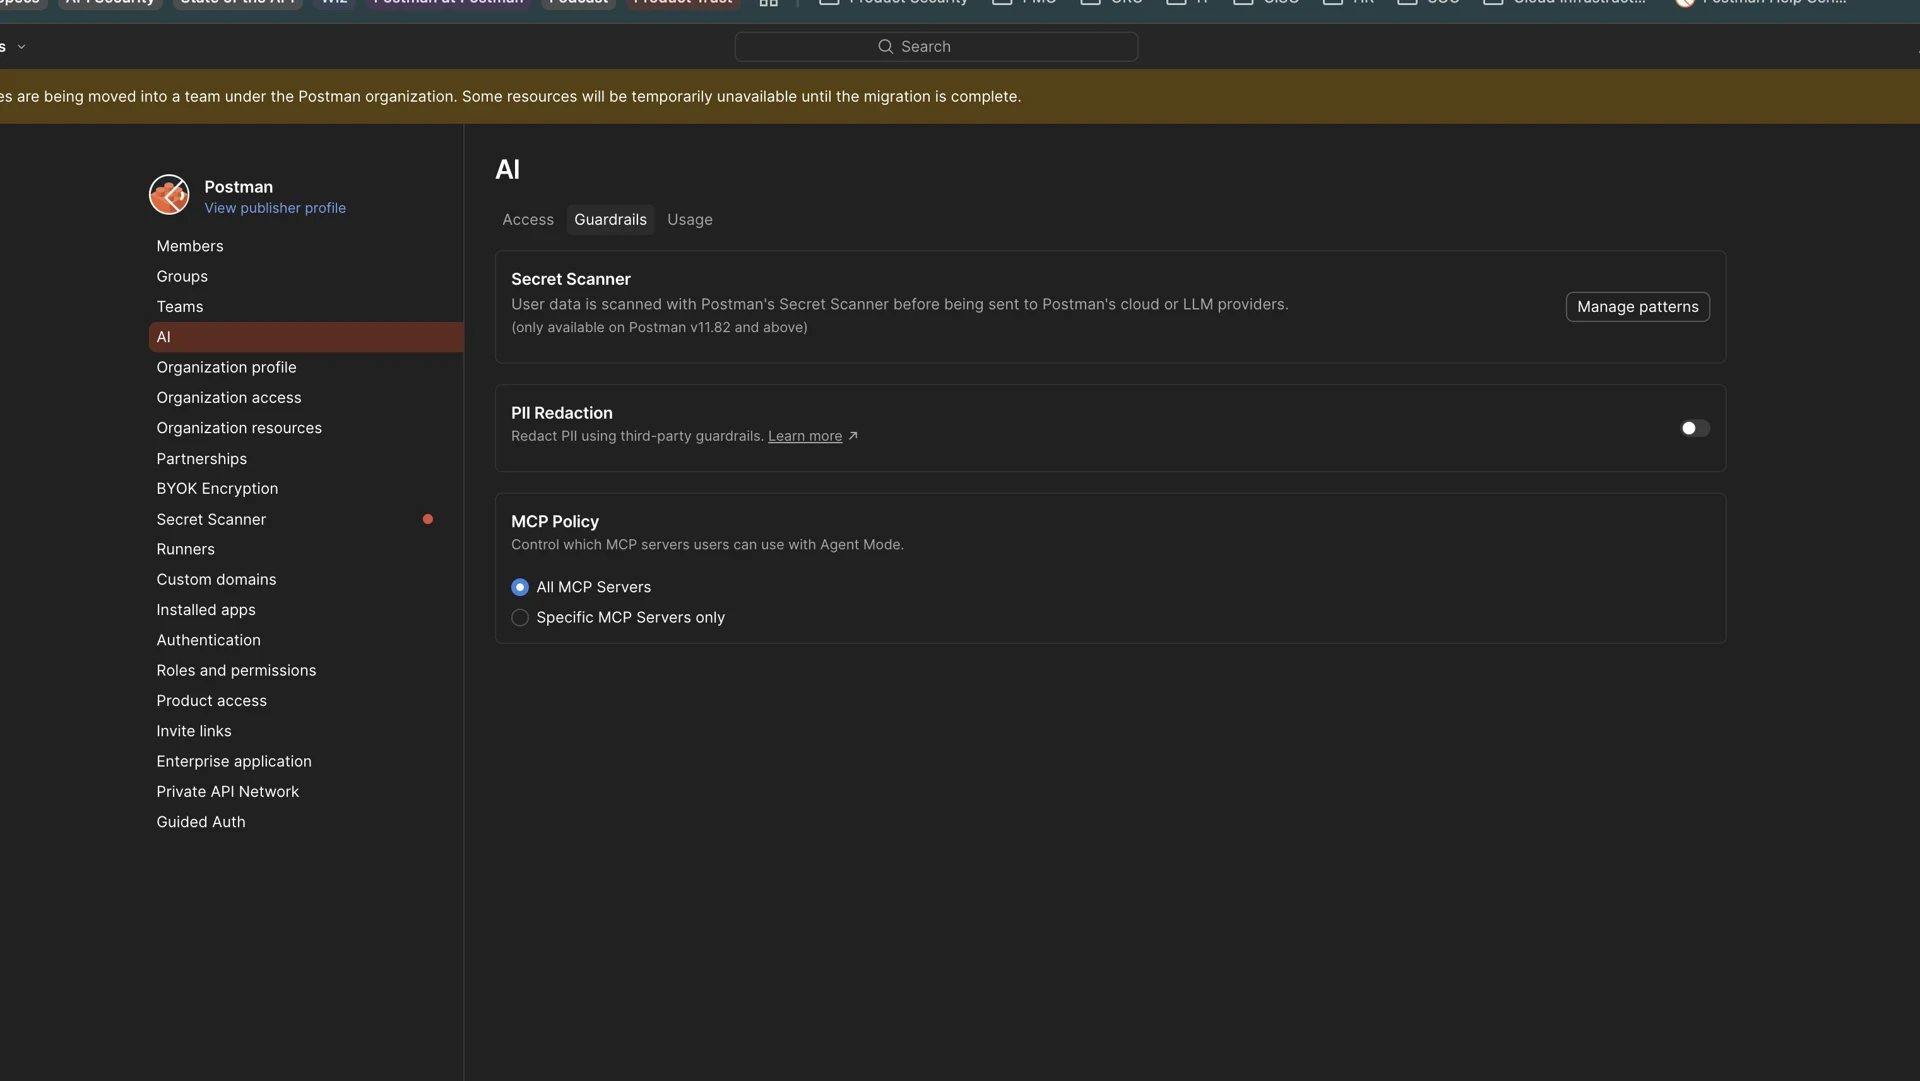Click the Manage patterns button
1920x1081 pixels.
click(1637, 307)
